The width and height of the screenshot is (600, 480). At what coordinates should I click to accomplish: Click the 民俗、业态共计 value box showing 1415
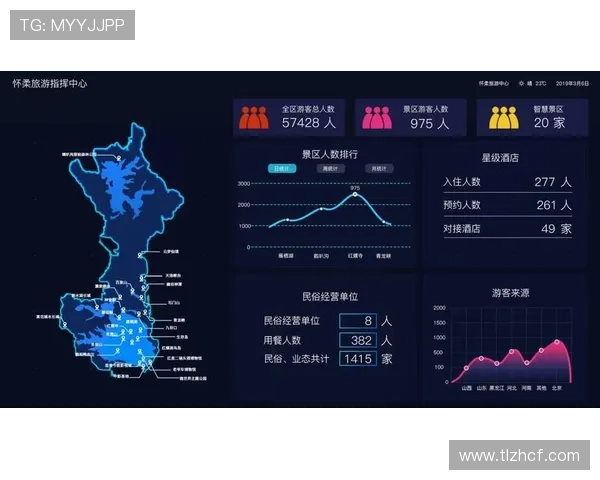coord(358,359)
